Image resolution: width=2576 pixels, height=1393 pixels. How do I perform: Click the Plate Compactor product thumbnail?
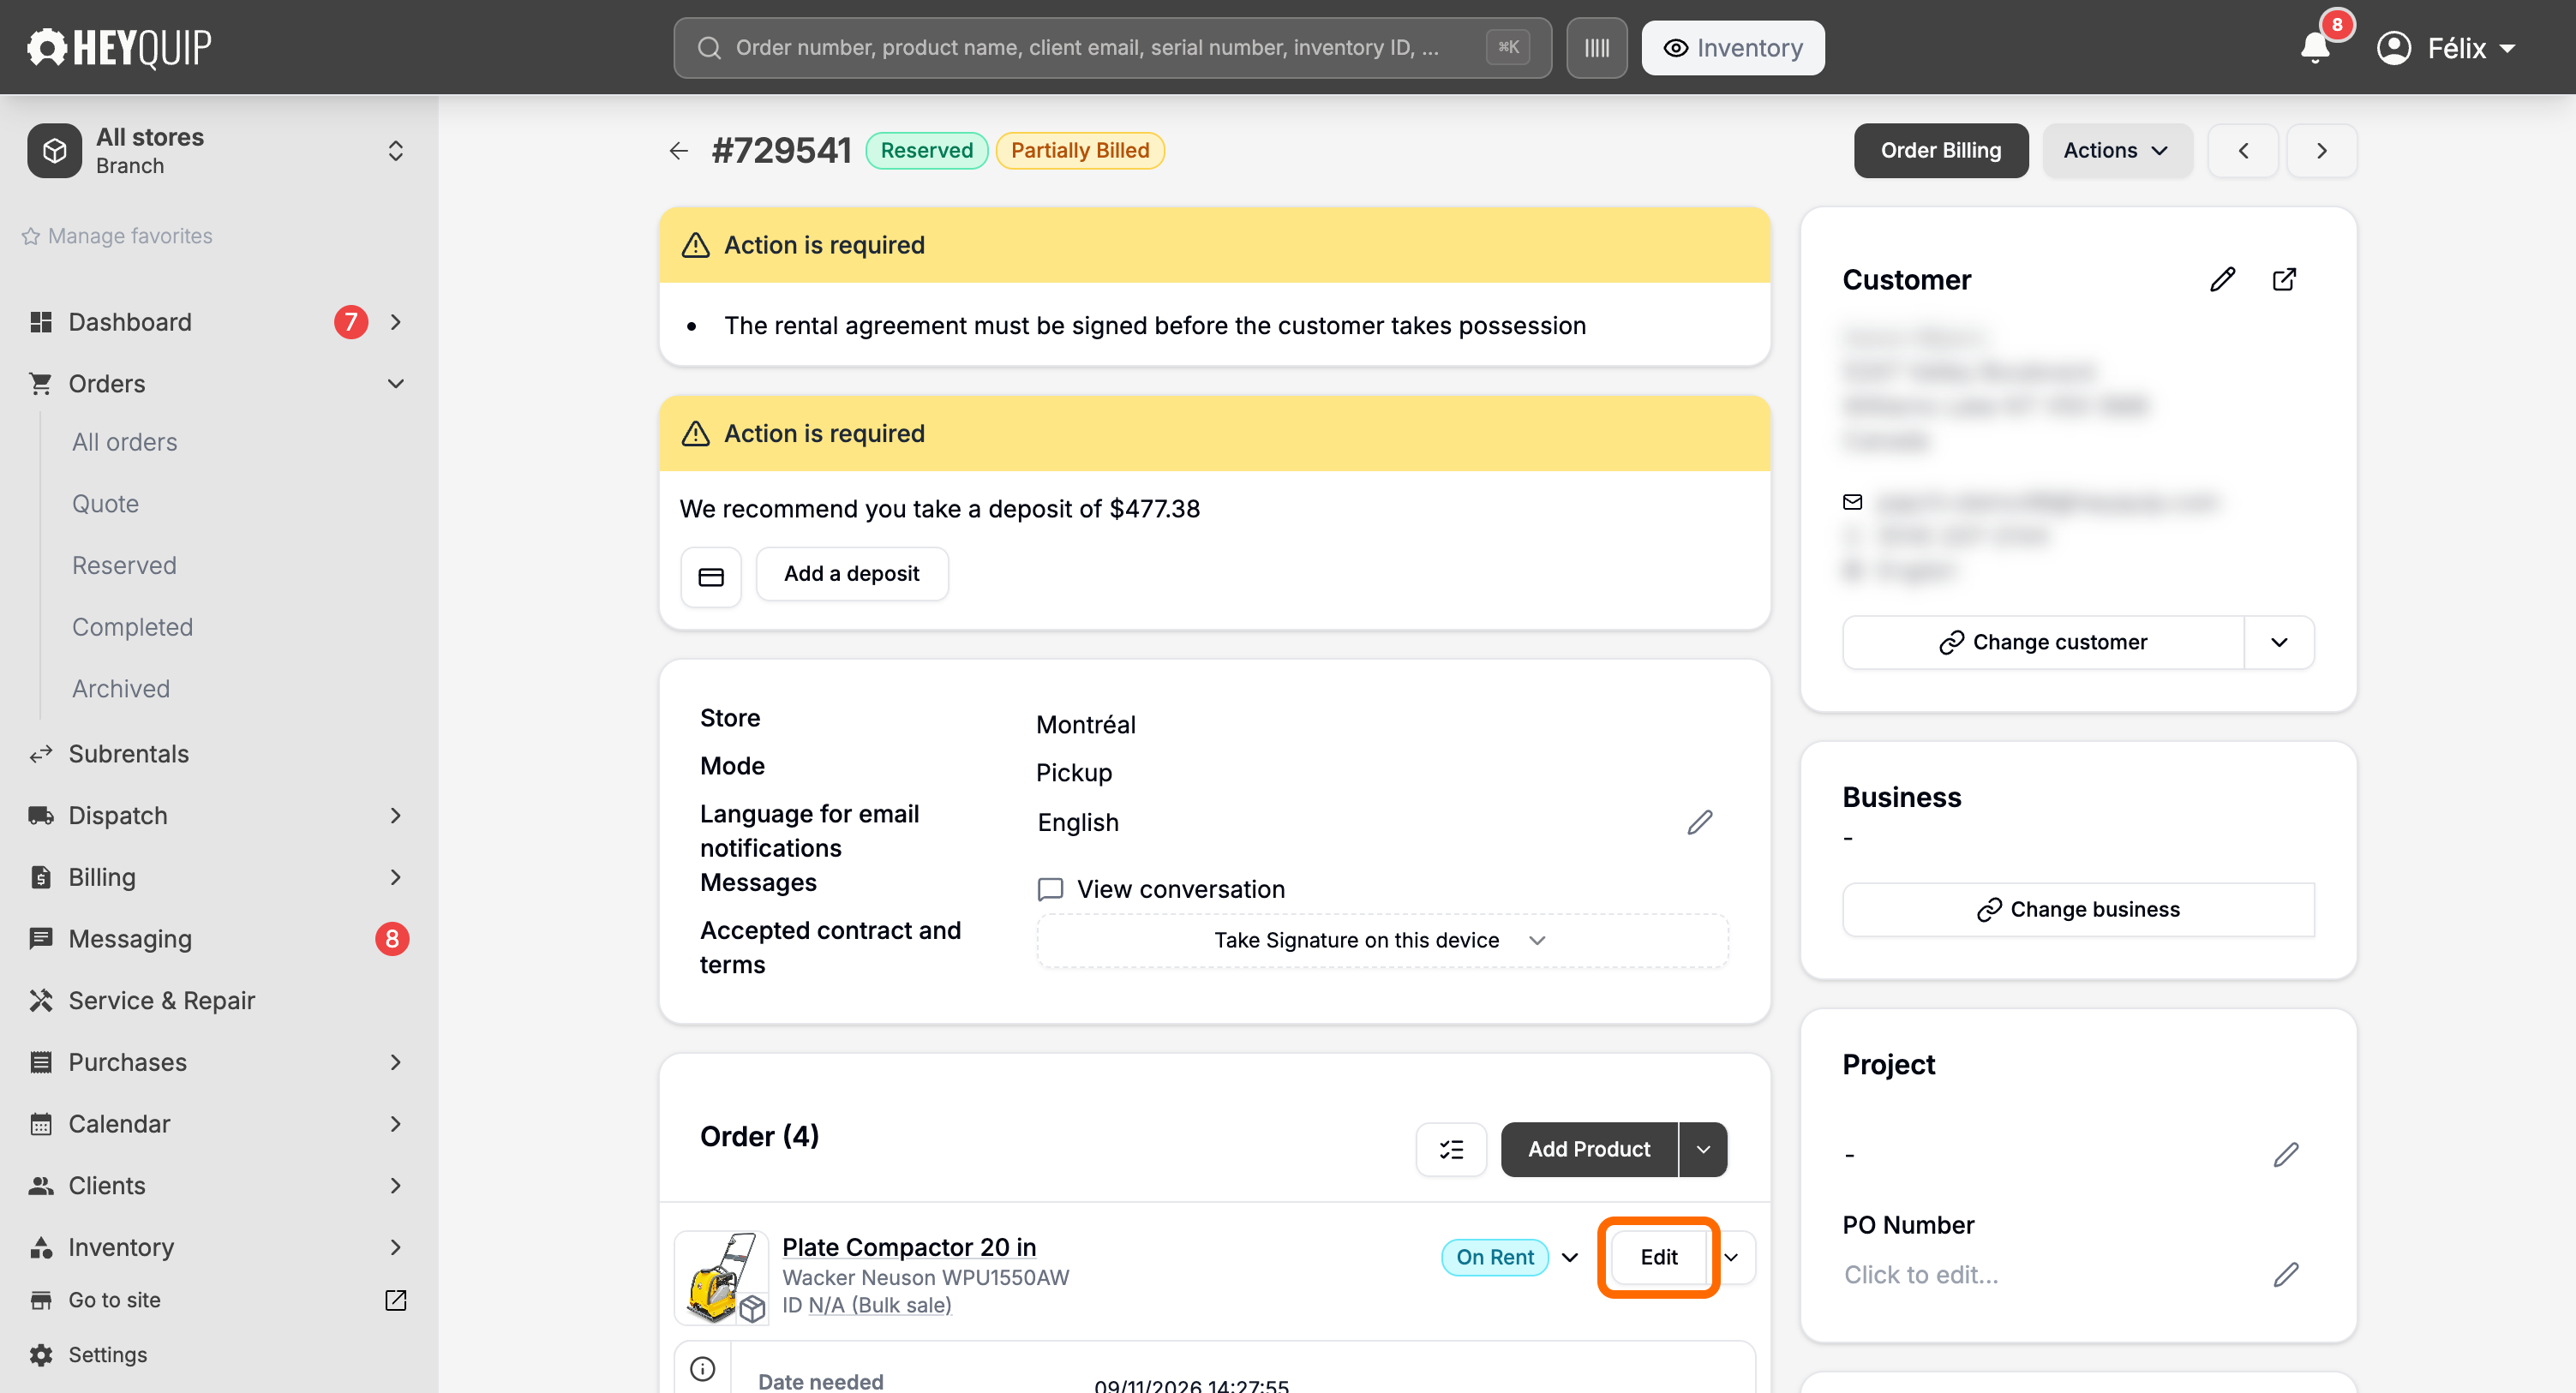tap(721, 1277)
